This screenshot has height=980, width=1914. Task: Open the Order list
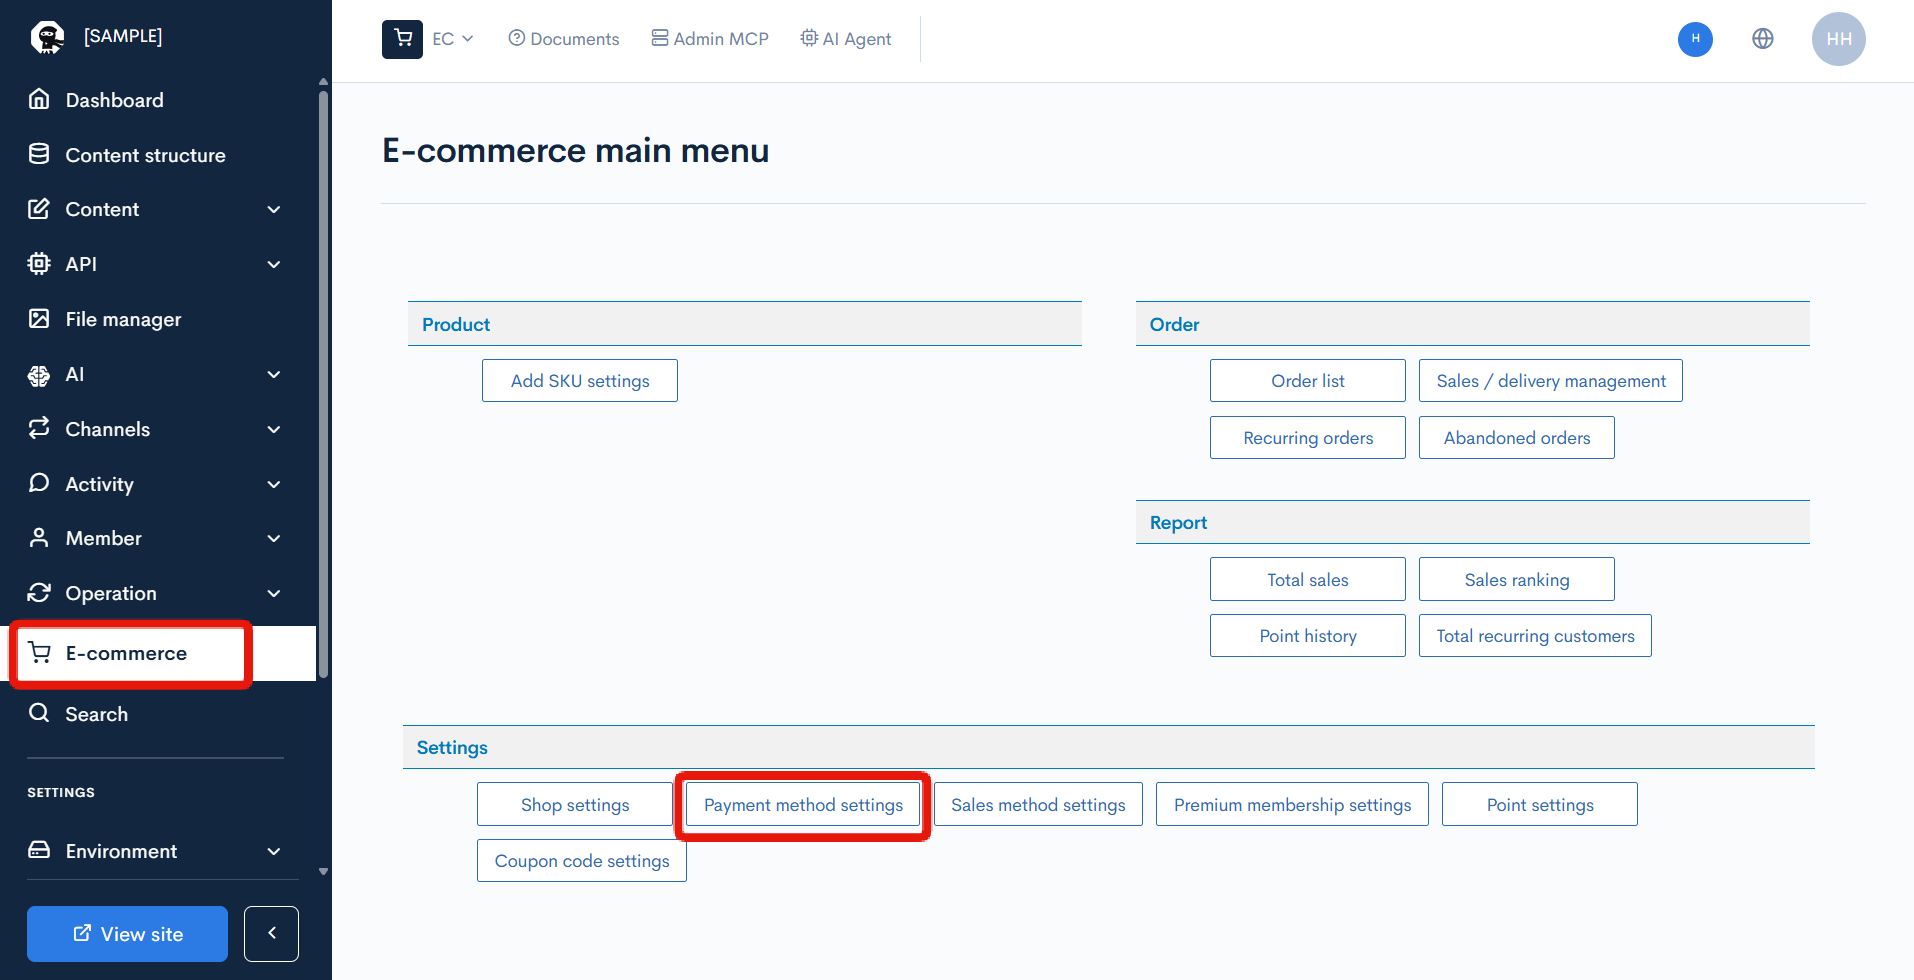1307,381
